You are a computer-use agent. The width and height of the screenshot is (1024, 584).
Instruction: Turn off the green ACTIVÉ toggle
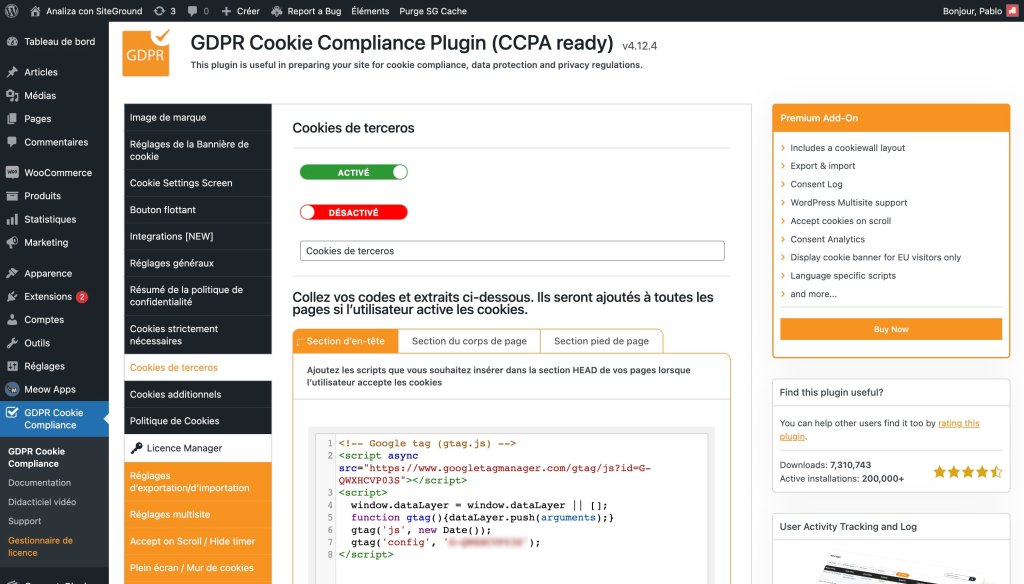[x=353, y=172]
